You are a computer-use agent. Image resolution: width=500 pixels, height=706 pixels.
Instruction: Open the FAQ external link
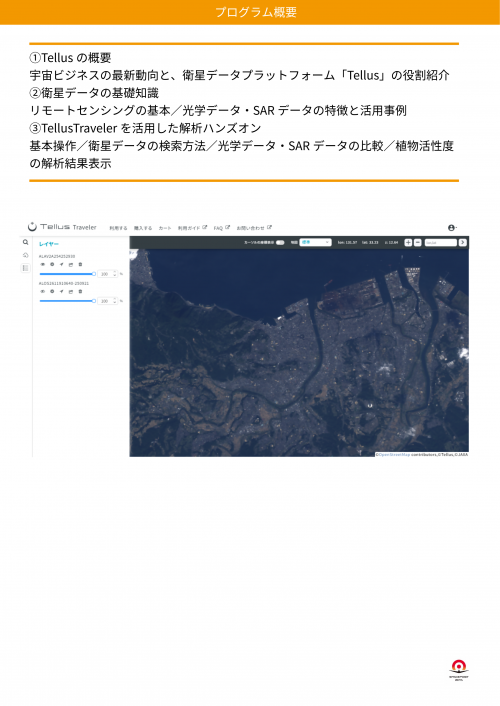222,228
